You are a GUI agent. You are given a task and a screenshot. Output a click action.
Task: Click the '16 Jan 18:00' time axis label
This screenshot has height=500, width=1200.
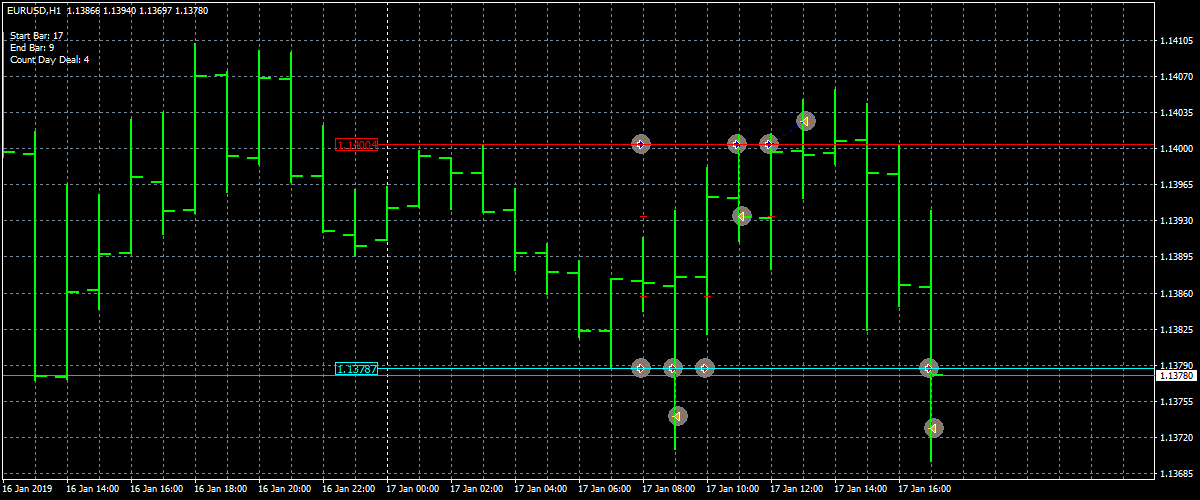point(221,490)
